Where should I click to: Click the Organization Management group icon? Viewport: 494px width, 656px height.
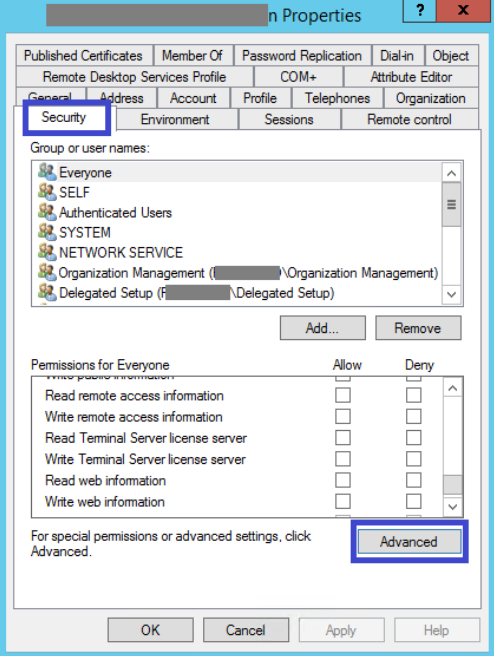click(x=47, y=272)
